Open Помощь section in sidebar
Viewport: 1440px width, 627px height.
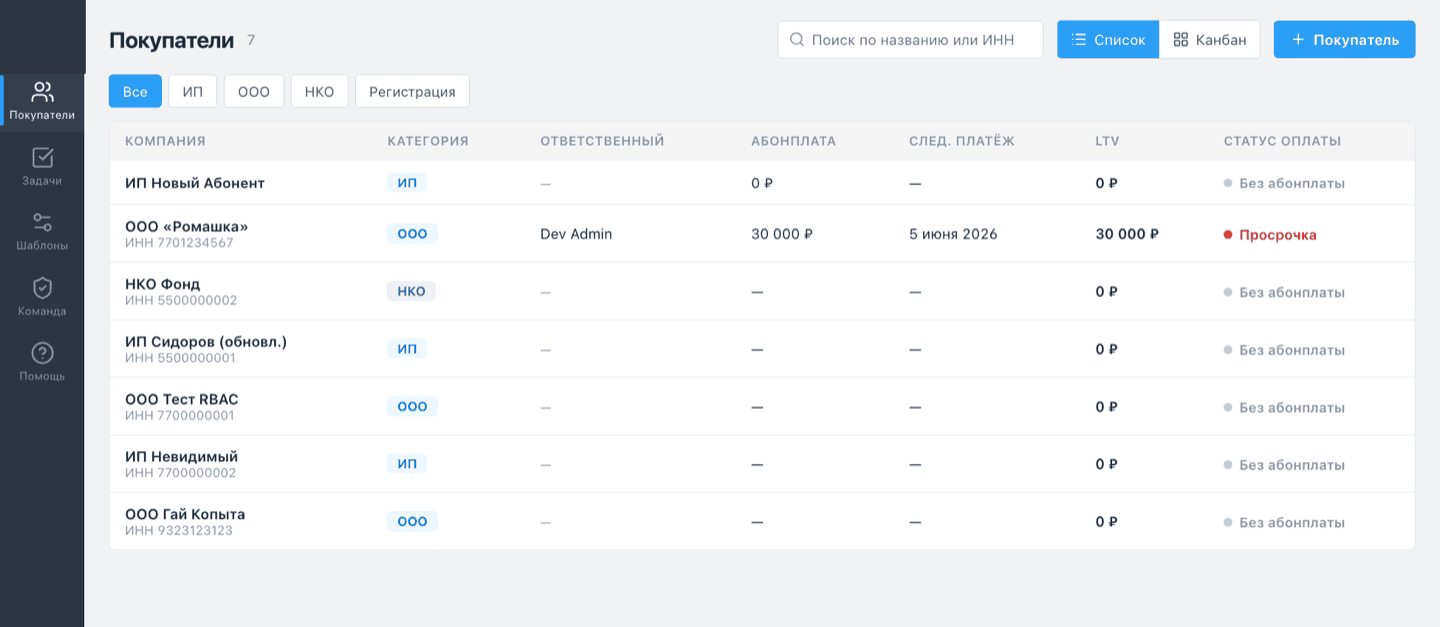[42, 362]
